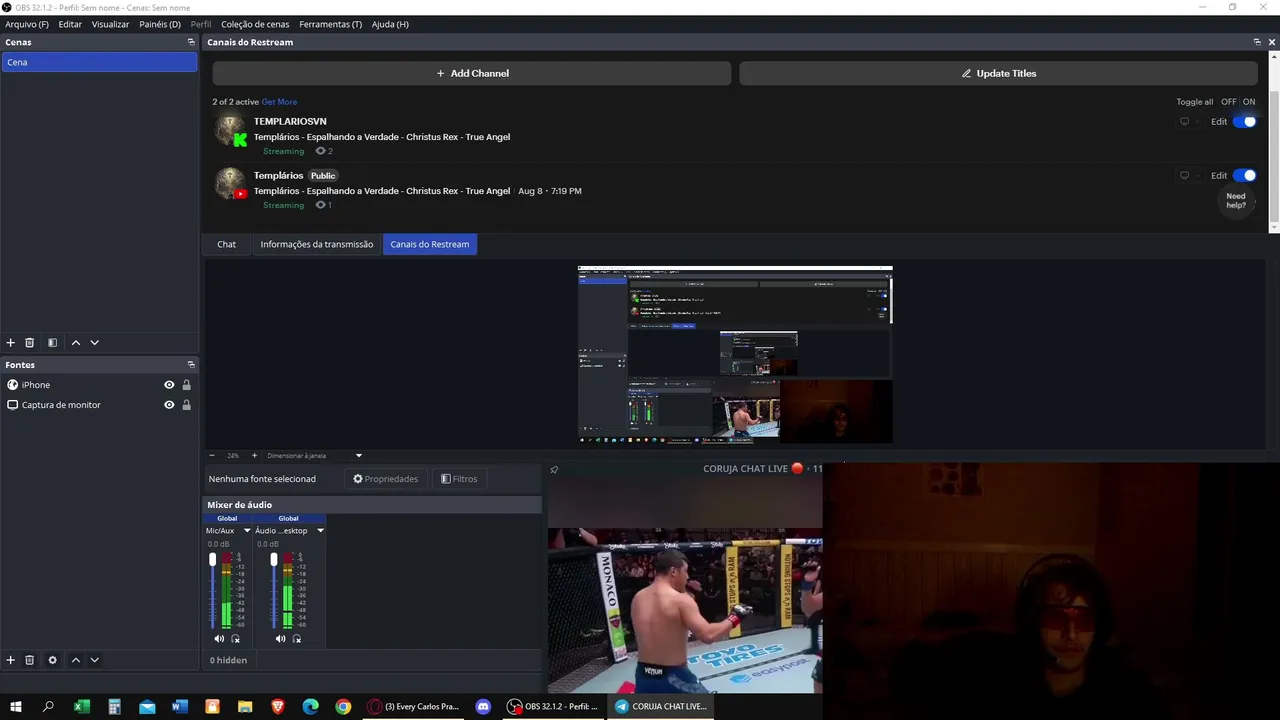
Task: Move the scene down in the Cenas list
Action: 95,343
